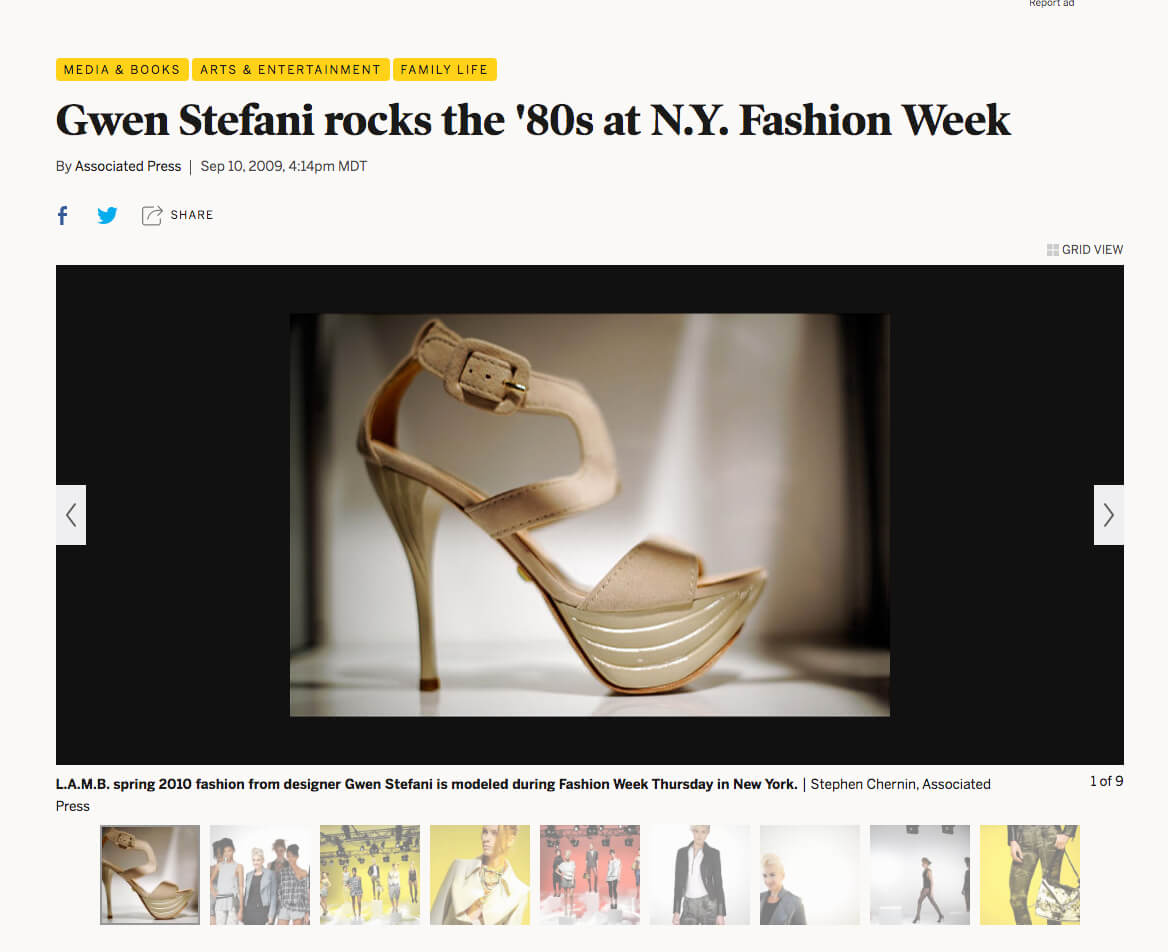Select the beige high-heel shoe thumbnail
Image resolution: width=1168 pixels, height=952 pixels.
click(150, 875)
